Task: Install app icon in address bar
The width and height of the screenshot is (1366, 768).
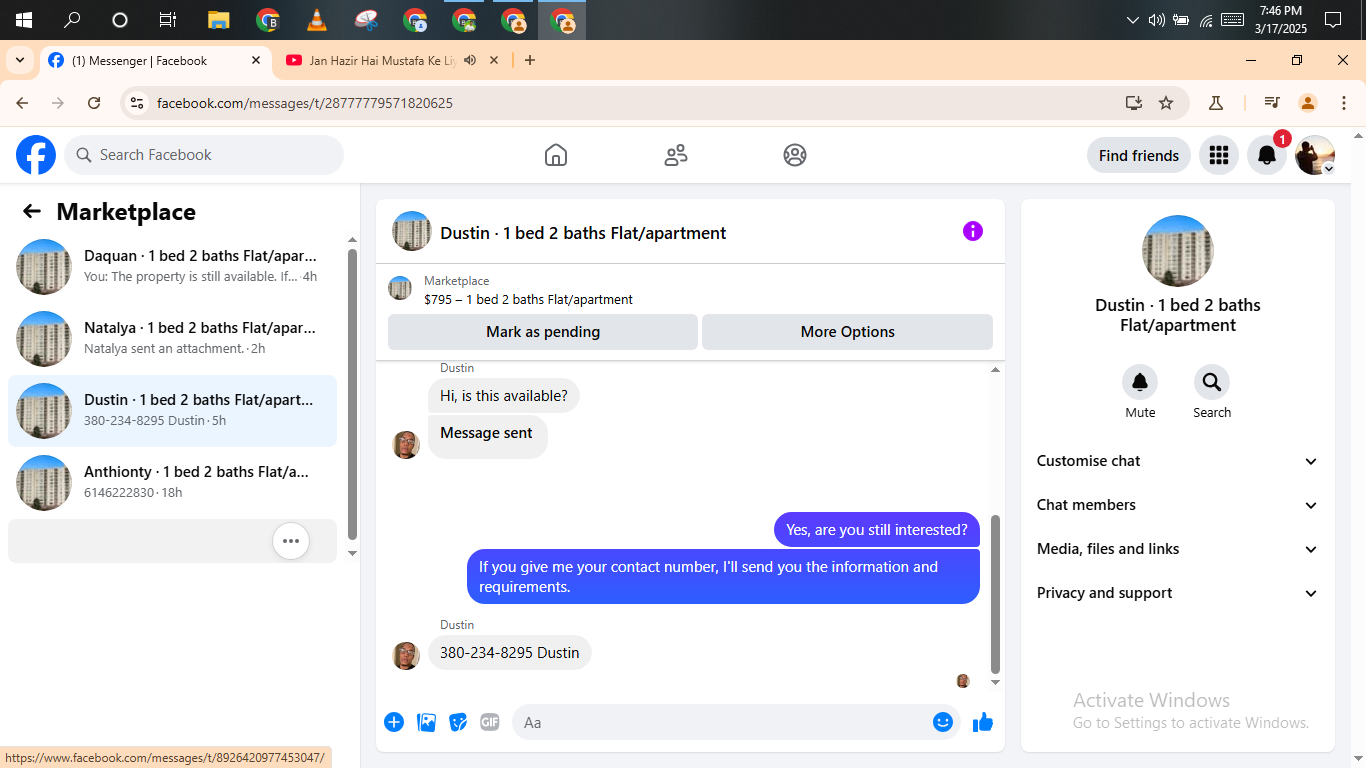Action: [x=1134, y=103]
